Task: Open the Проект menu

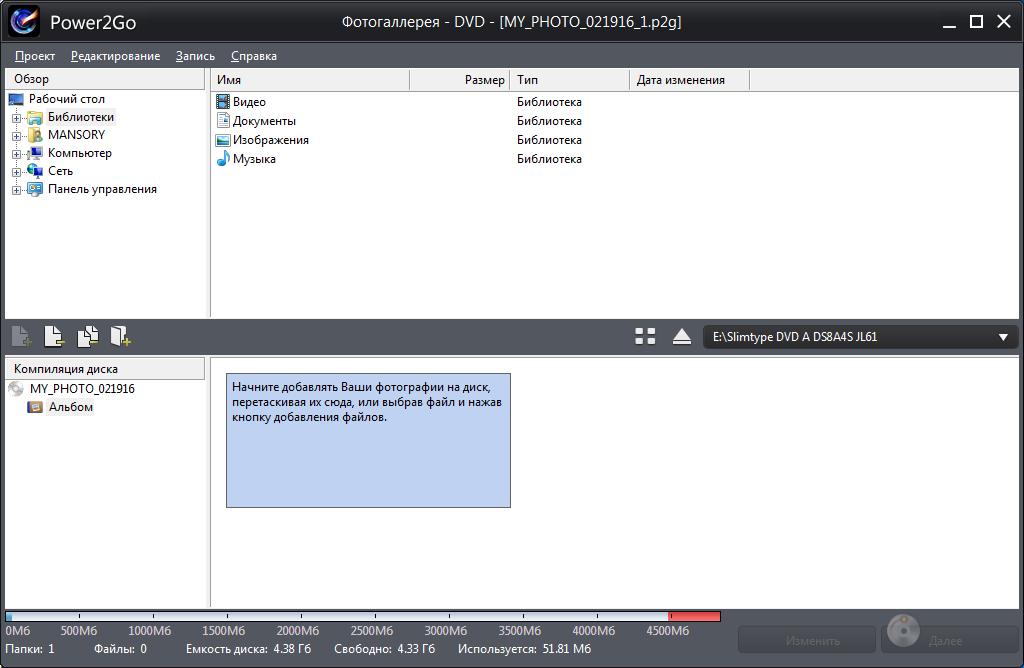Action: click(x=35, y=56)
